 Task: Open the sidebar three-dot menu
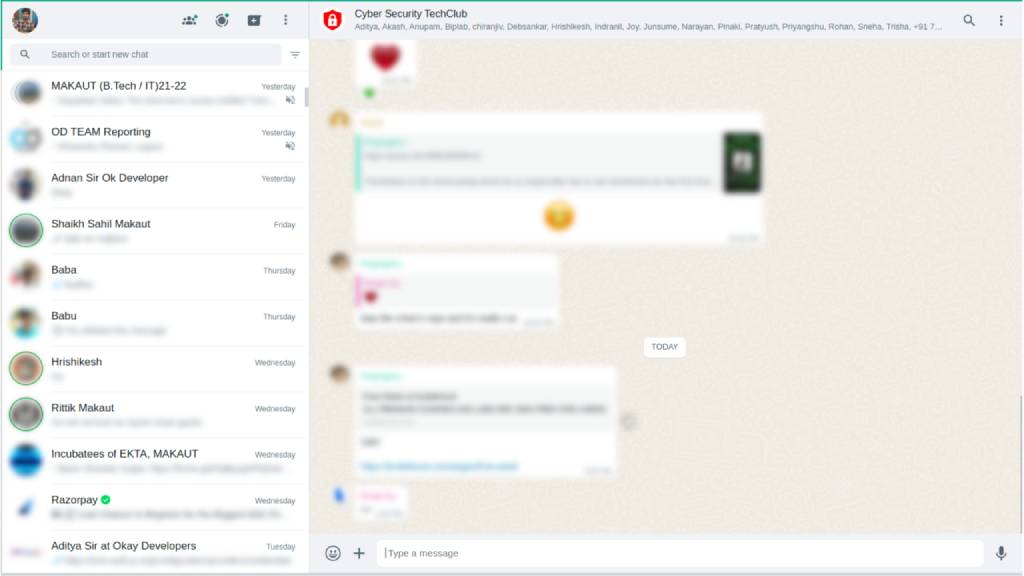(x=286, y=20)
